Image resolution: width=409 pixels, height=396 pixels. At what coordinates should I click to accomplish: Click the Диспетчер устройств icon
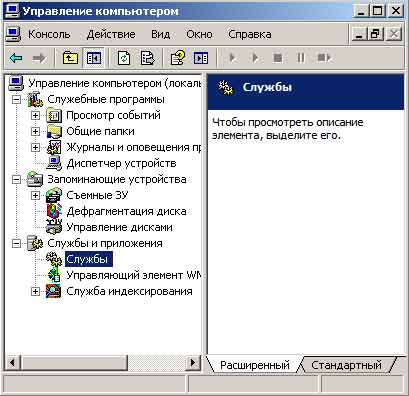coord(54,163)
